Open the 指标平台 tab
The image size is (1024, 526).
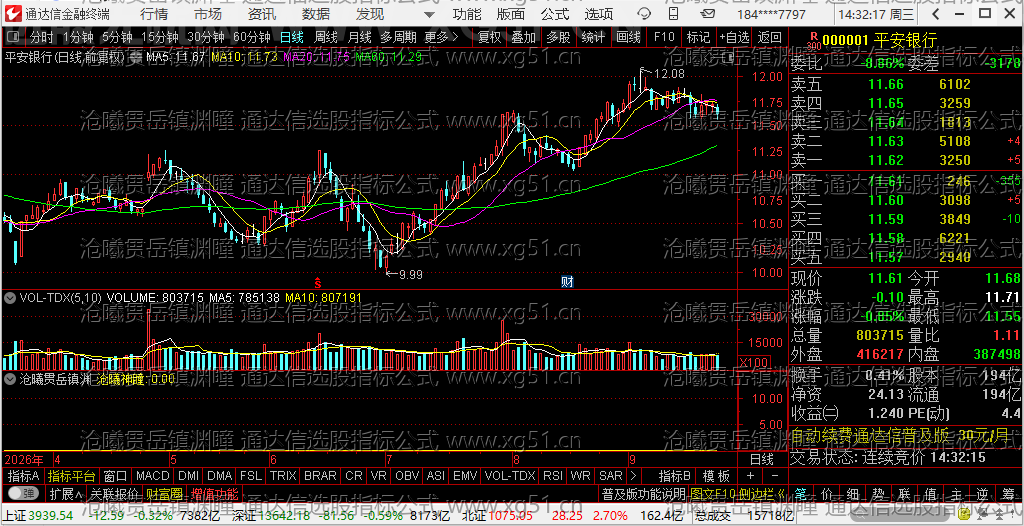[x=72, y=475]
